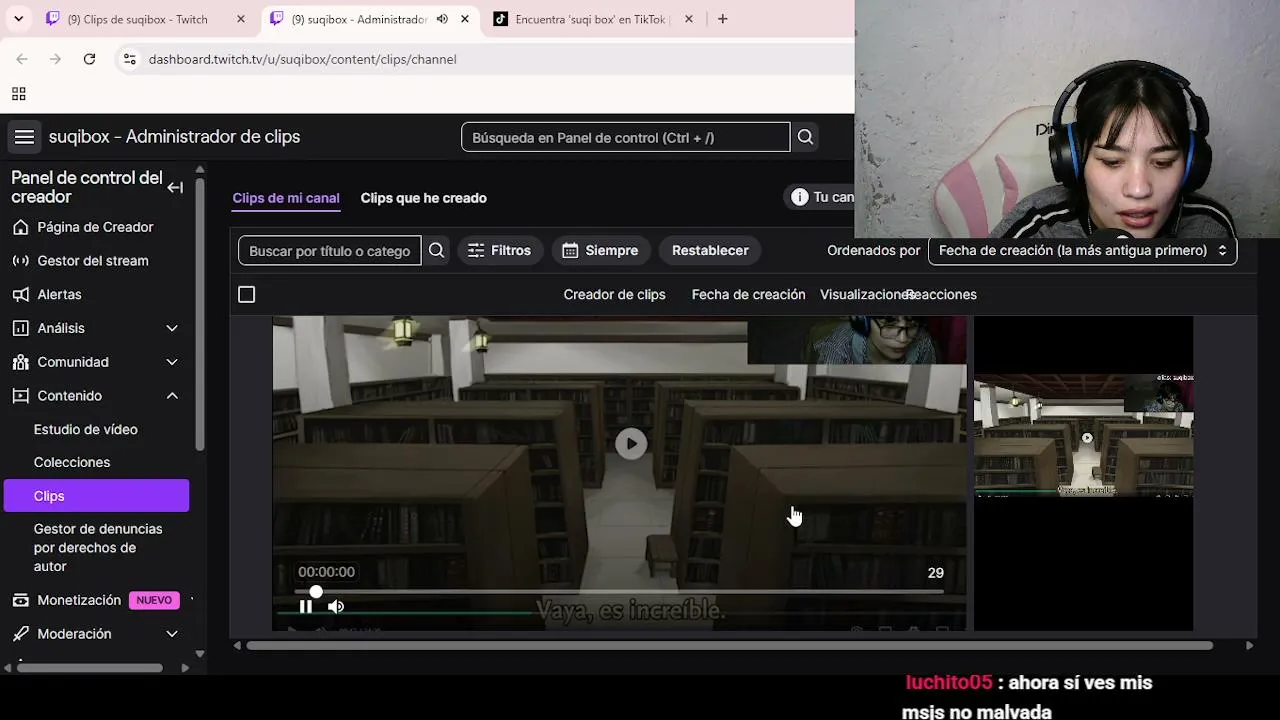This screenshot has height=720, width=1280.
Task: Click the sidebar horizontal scrollbar
Action: (x=90, y=667)
